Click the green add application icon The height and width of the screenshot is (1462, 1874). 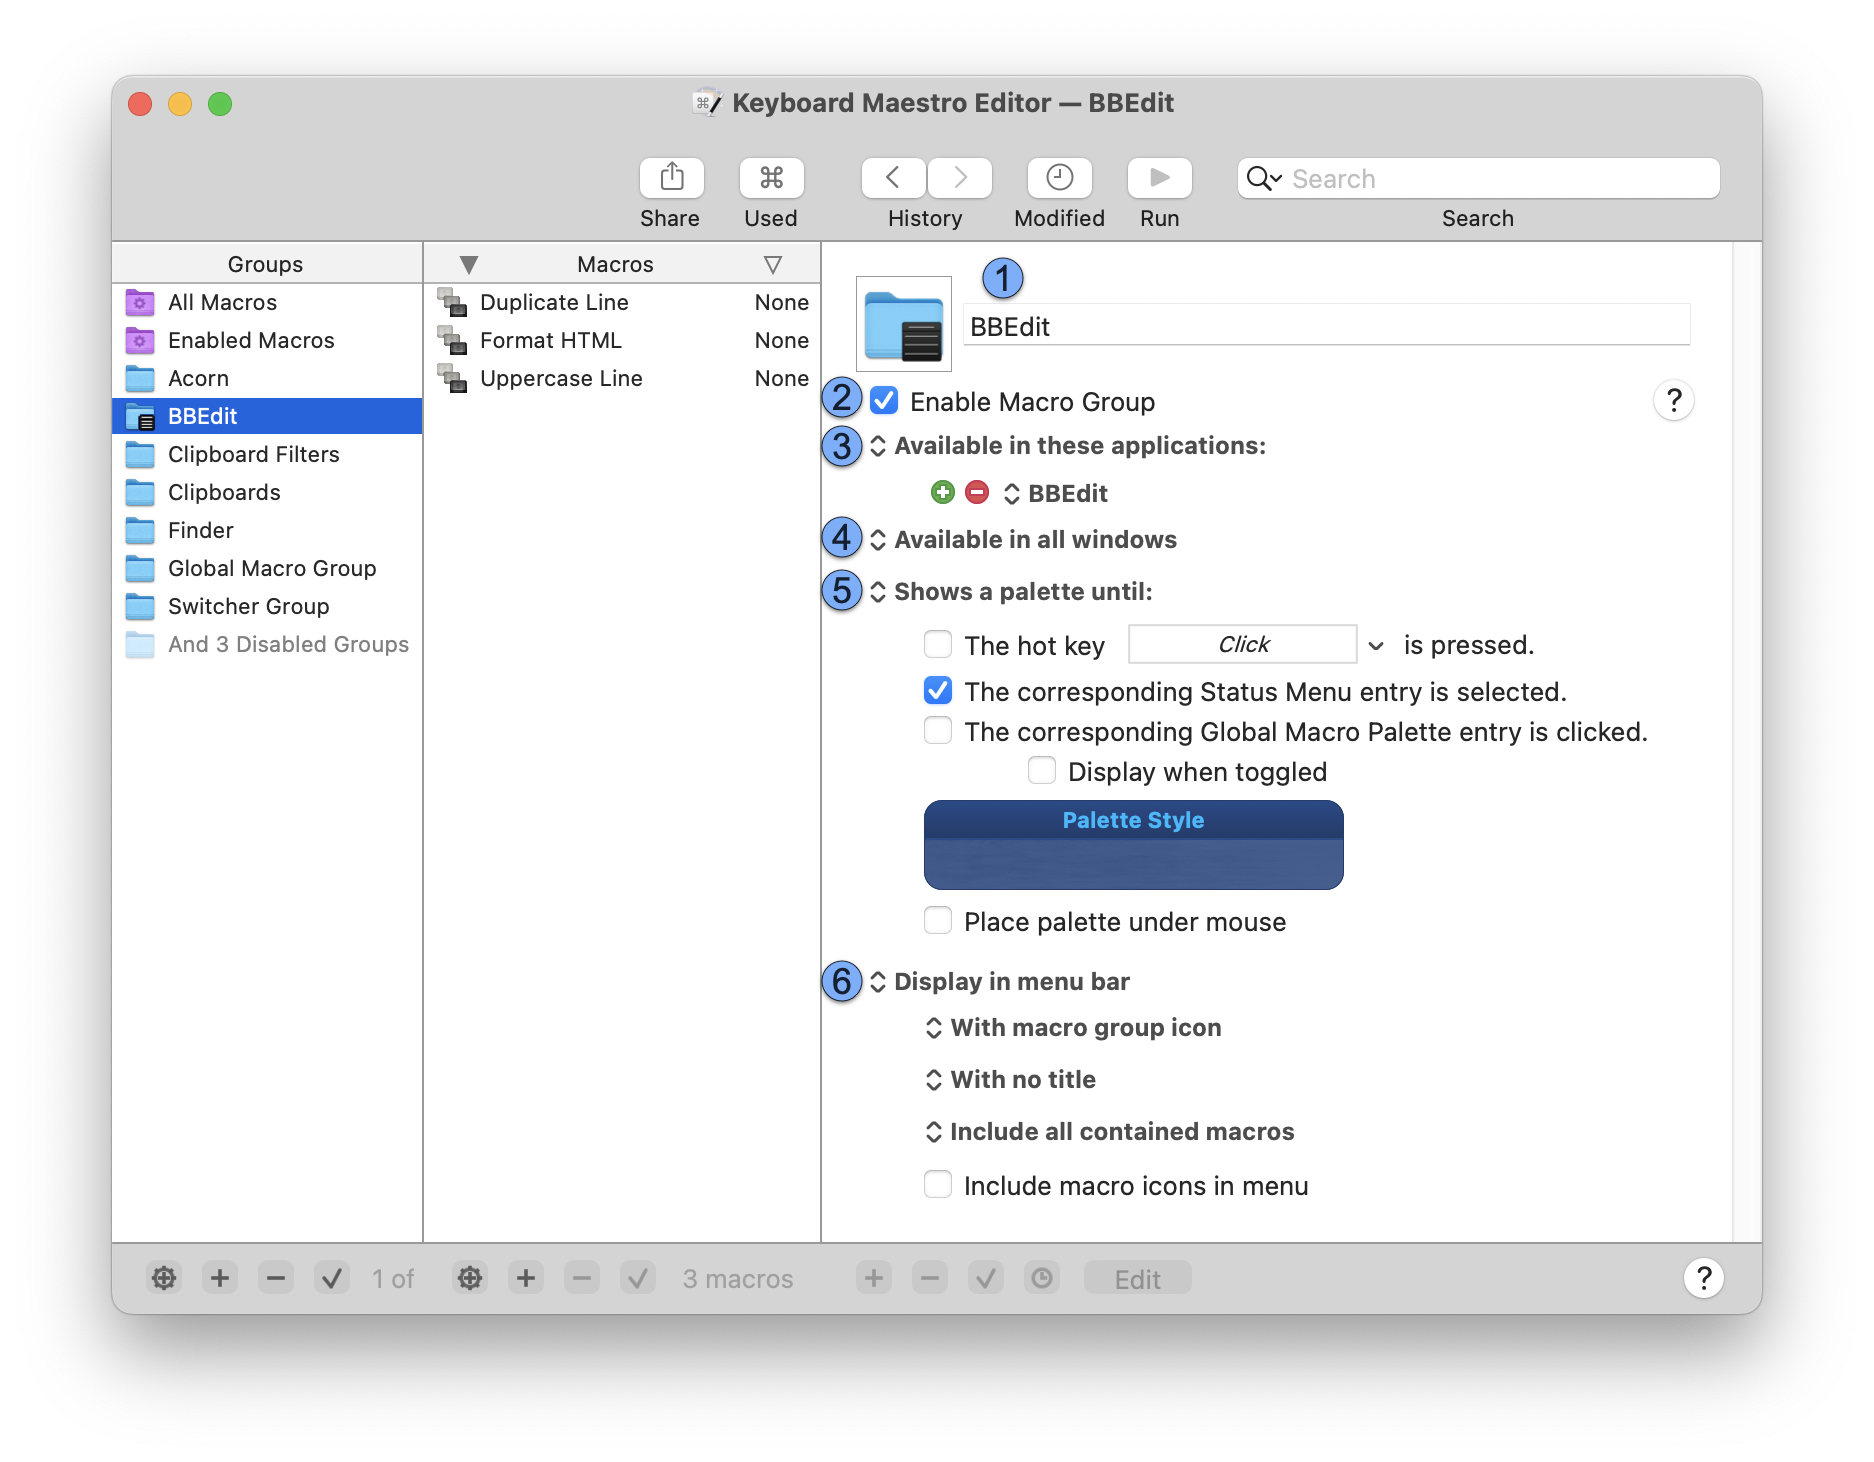pyautogui.click(x=942, y=492)
